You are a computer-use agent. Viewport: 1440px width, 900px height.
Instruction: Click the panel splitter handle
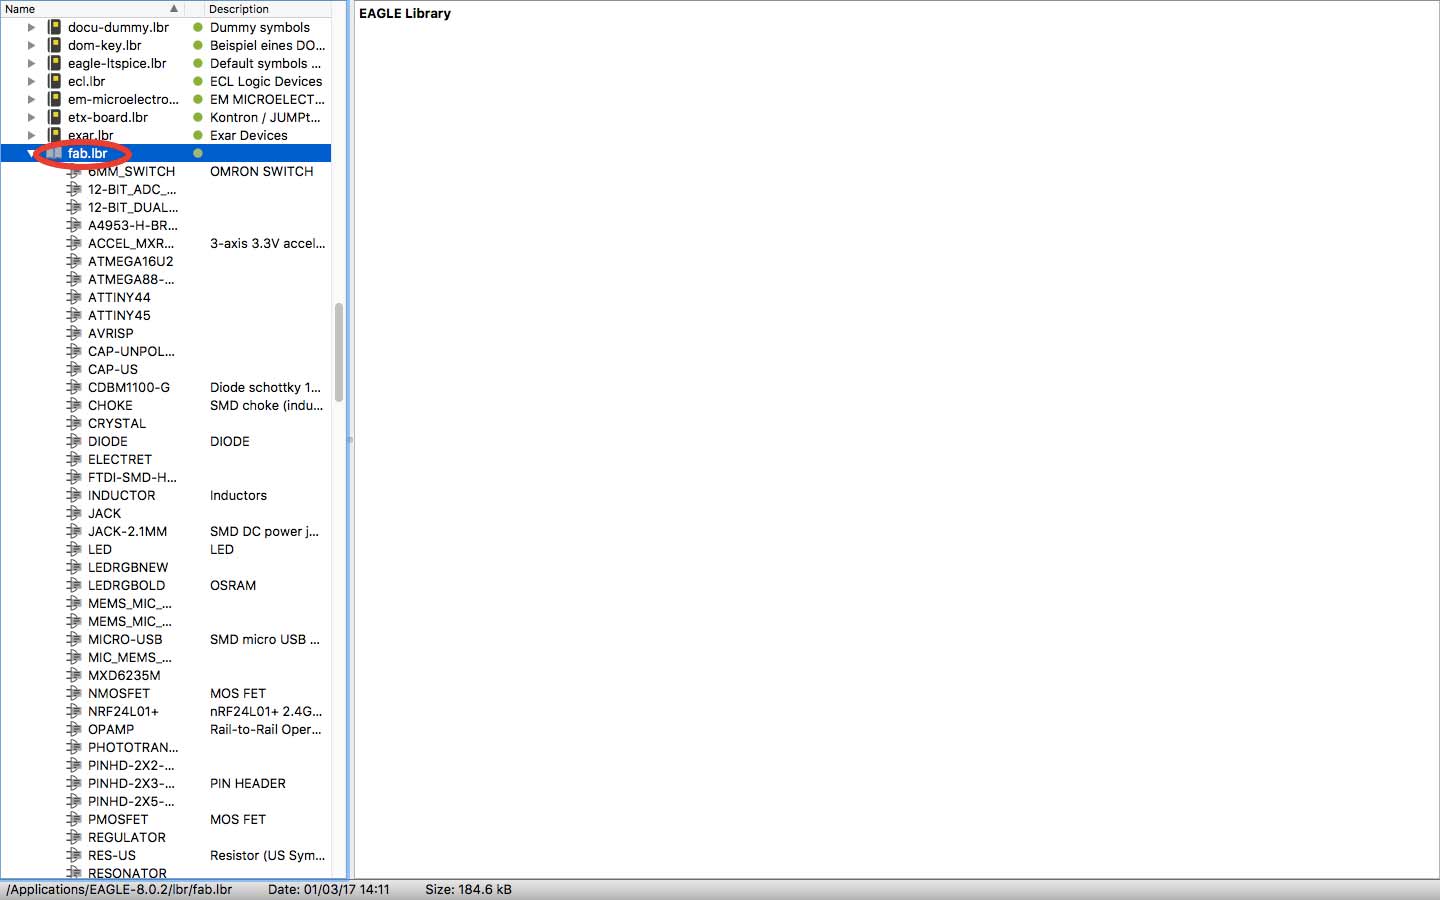coord(350,440)
